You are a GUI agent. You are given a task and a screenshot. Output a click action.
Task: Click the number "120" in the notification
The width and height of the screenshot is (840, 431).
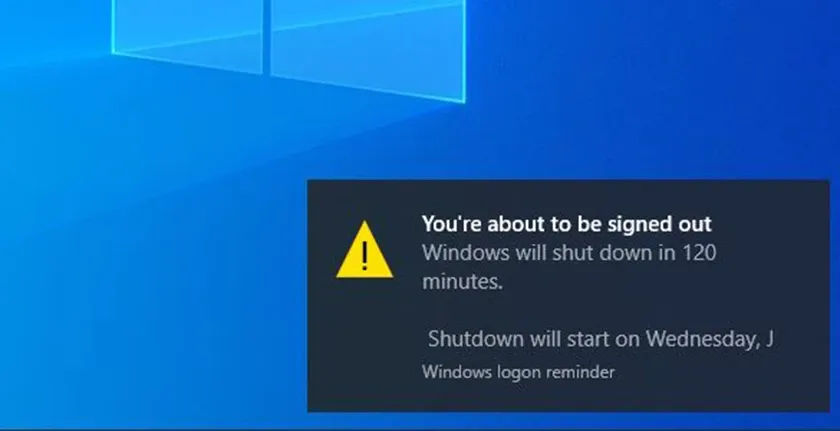coord(699,252)
